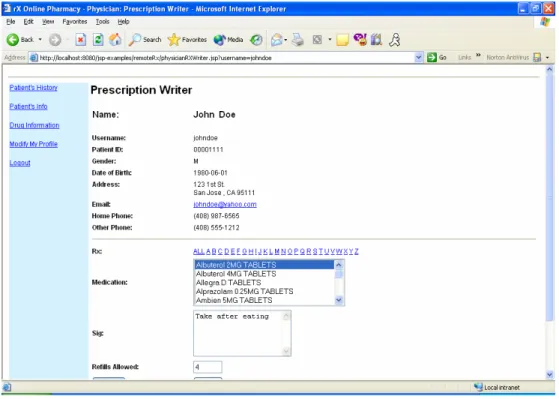The image size is (559, 399).
Task: Click the status bar page icon
Action: 7,388
